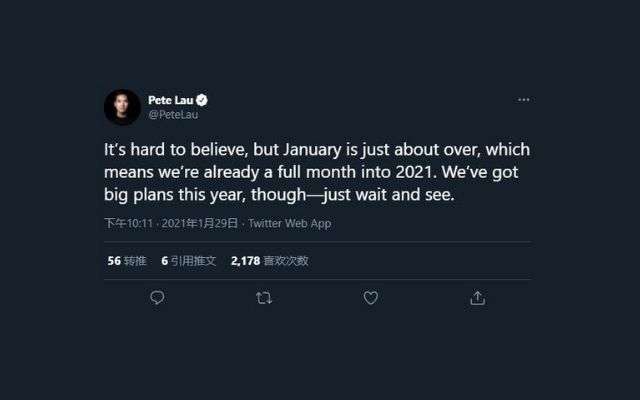Click the 2021年1月29日 date
640x400 pixels.
pos(200,224)
